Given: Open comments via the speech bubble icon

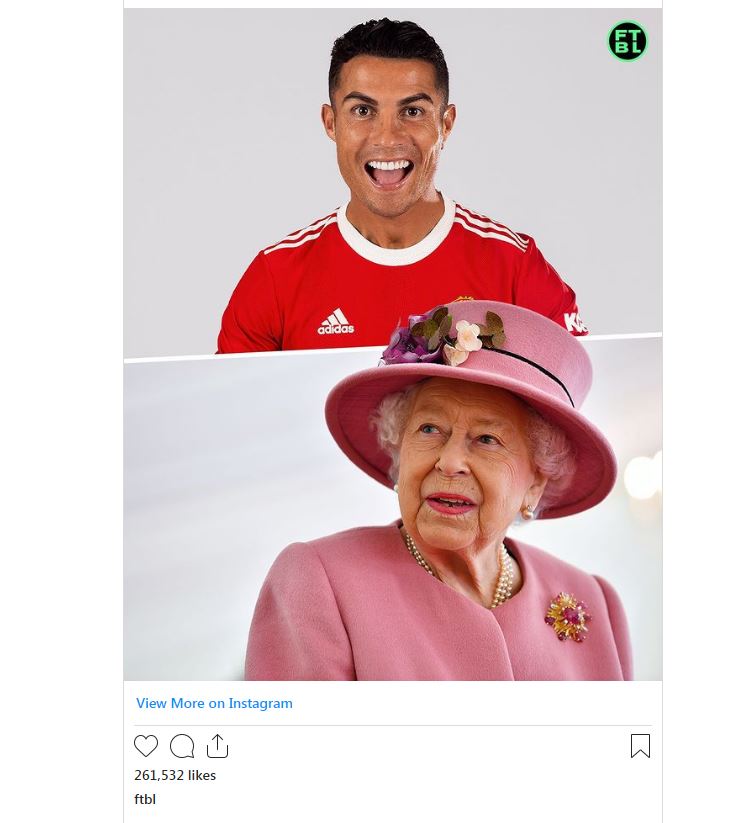Looking at the screenshot, I should click(x=182, y=746).
